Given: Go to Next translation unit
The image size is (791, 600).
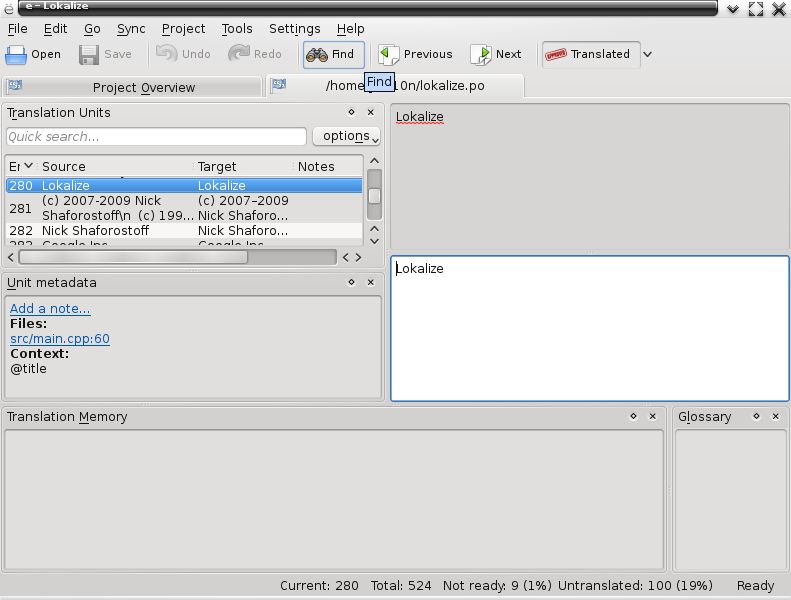Looking at the screenshot, I should [495, 54].
